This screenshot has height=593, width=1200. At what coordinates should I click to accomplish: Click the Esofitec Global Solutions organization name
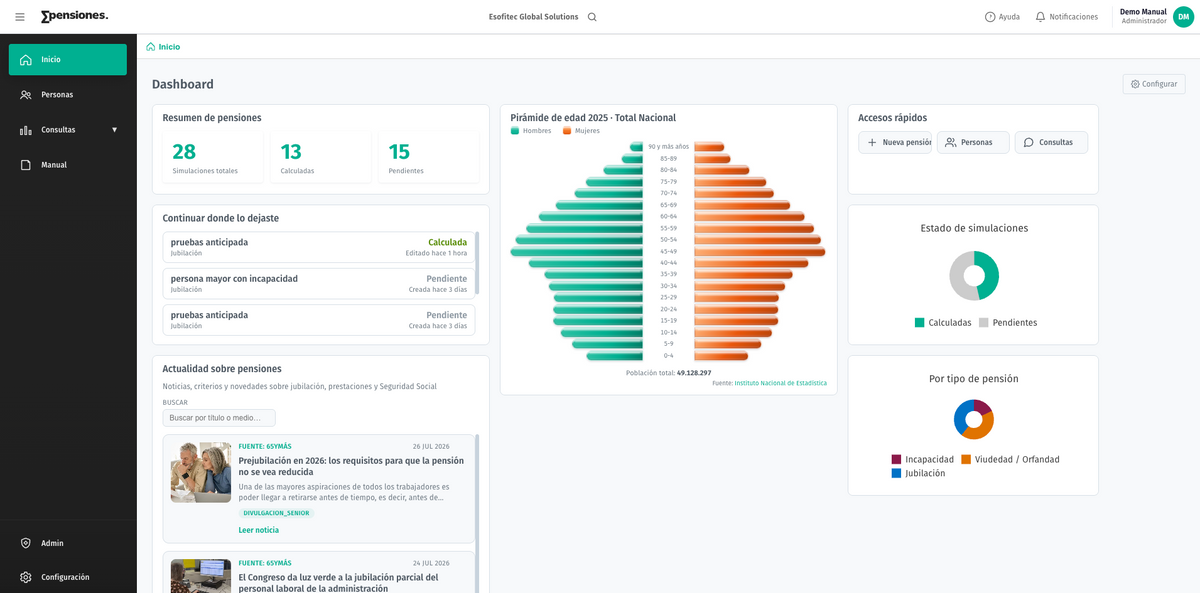click(x=533, y=17)
